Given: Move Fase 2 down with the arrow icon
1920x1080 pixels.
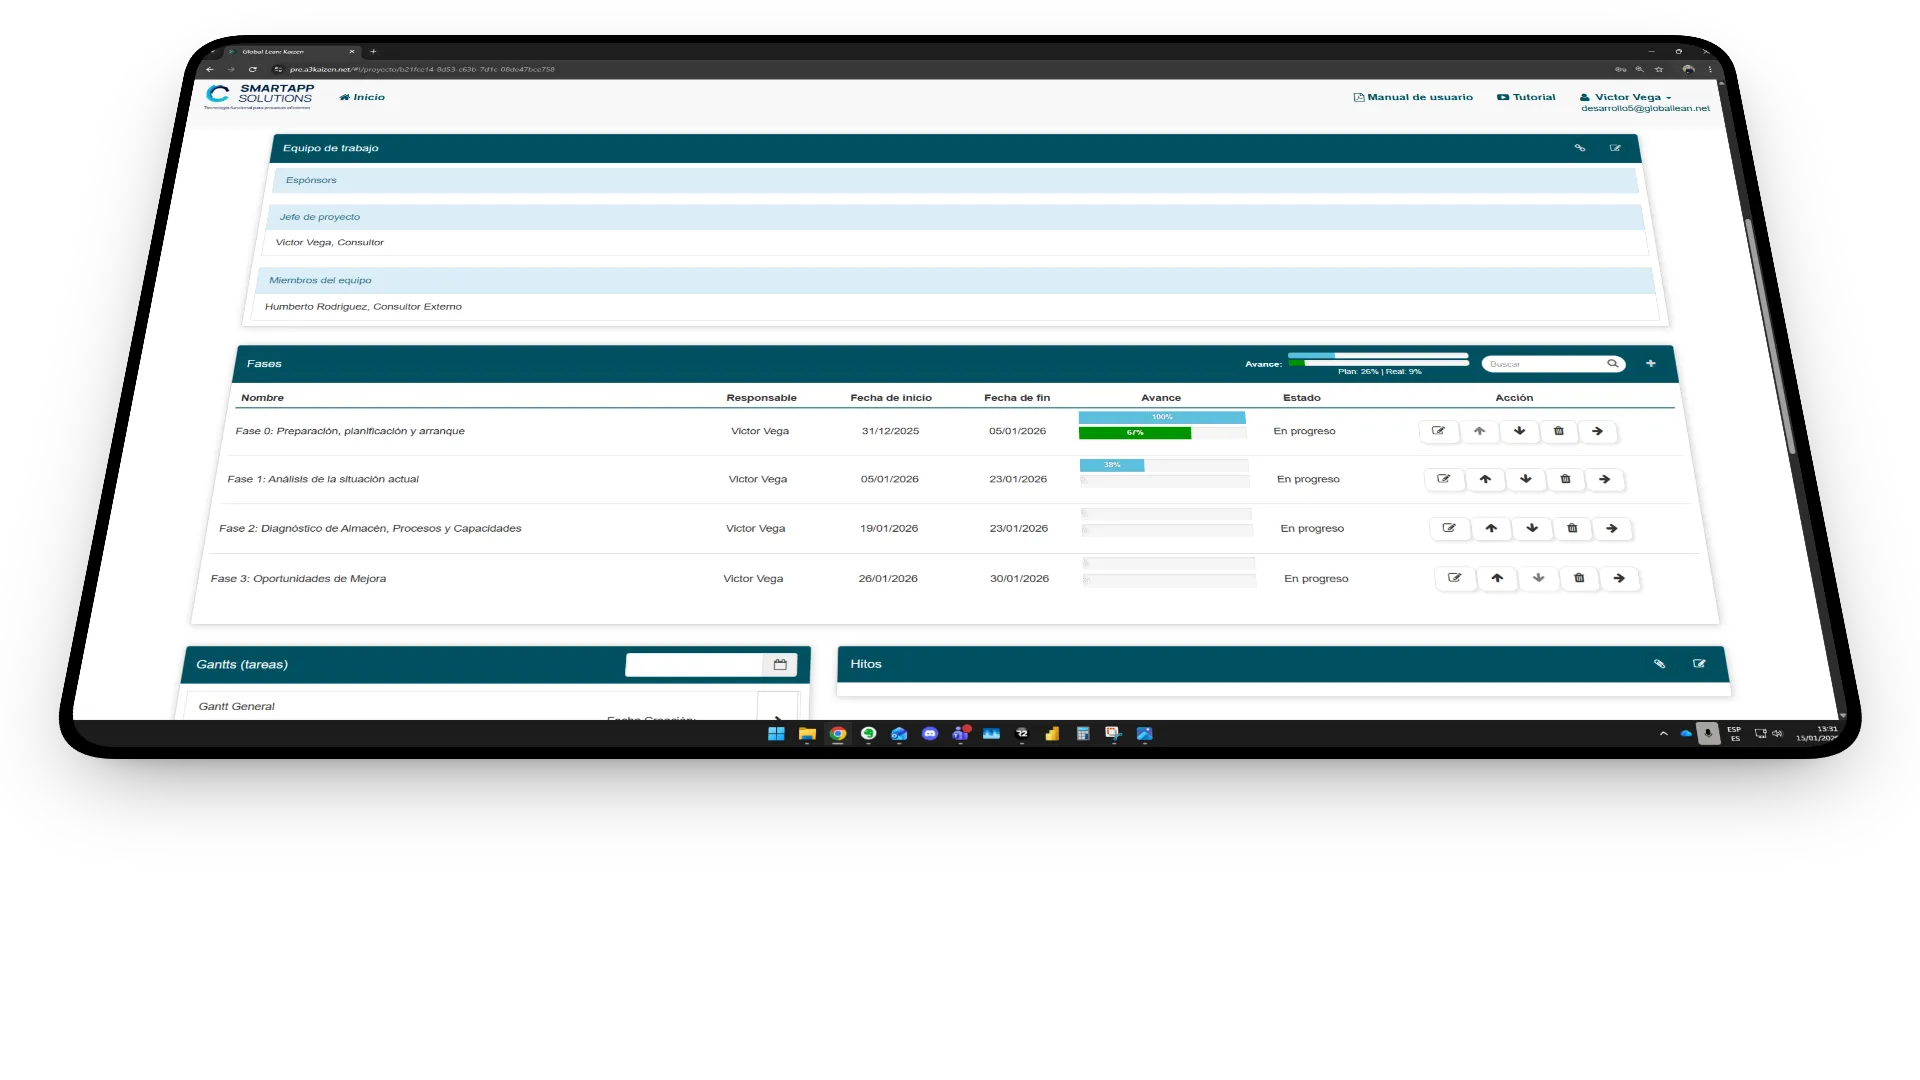Looking at the screenshot, I should pyautogui.click(x=1532, y=528).
